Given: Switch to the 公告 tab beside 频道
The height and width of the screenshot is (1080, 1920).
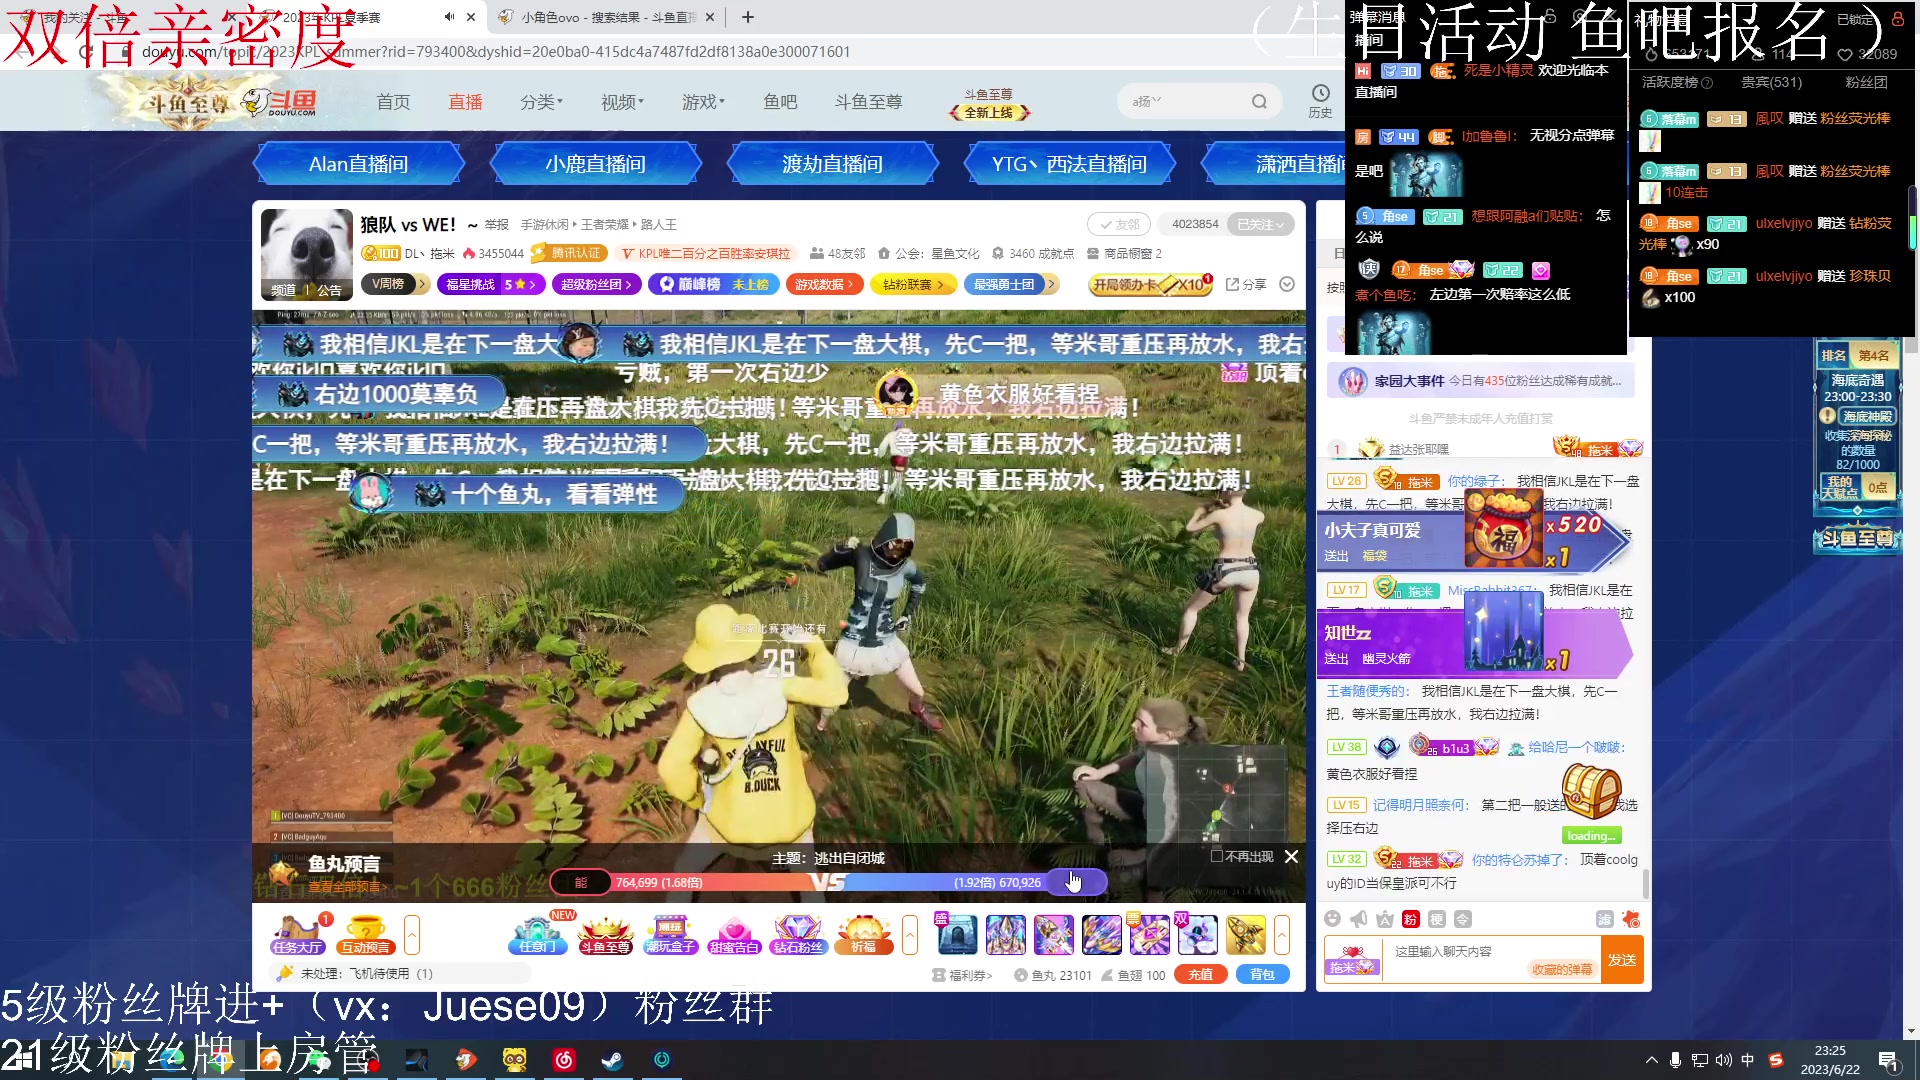Looking at the screenshot, I should (x=330, y=290).
